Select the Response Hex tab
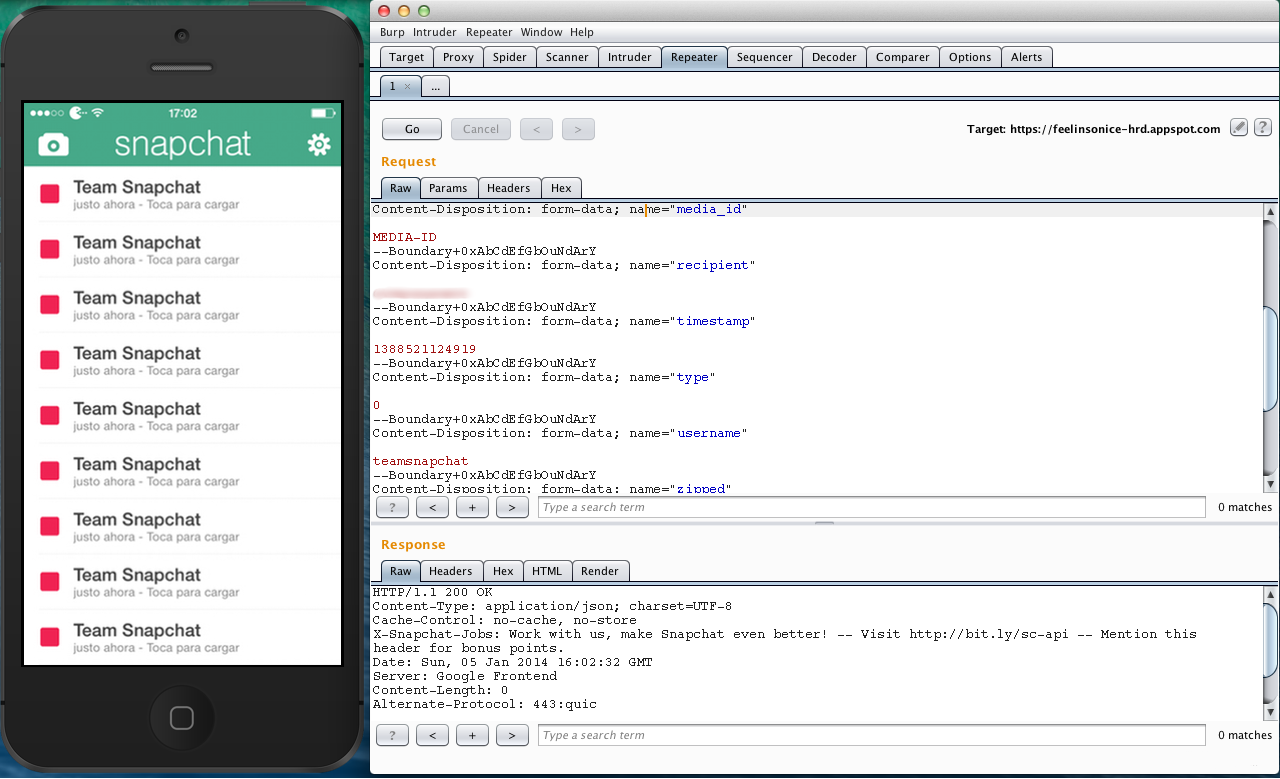1280x779 pixels. tap(503, 571)
